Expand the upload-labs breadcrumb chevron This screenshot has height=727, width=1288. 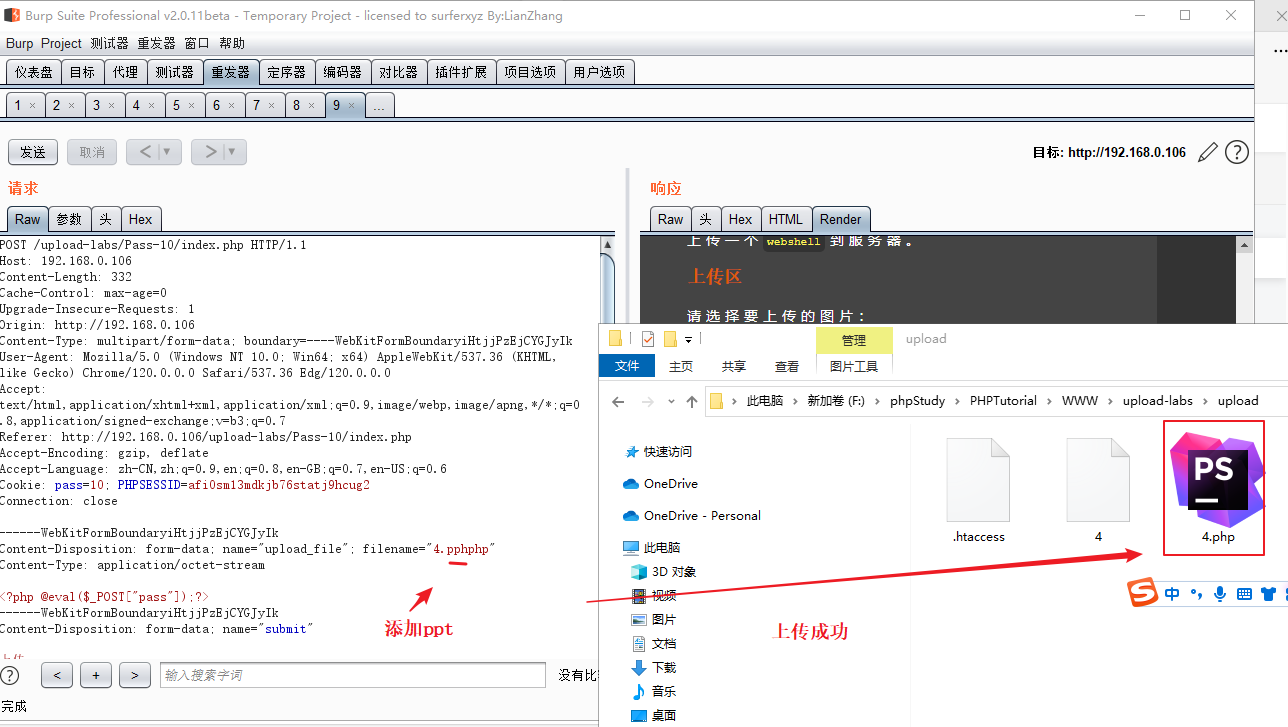[1205, 401]
